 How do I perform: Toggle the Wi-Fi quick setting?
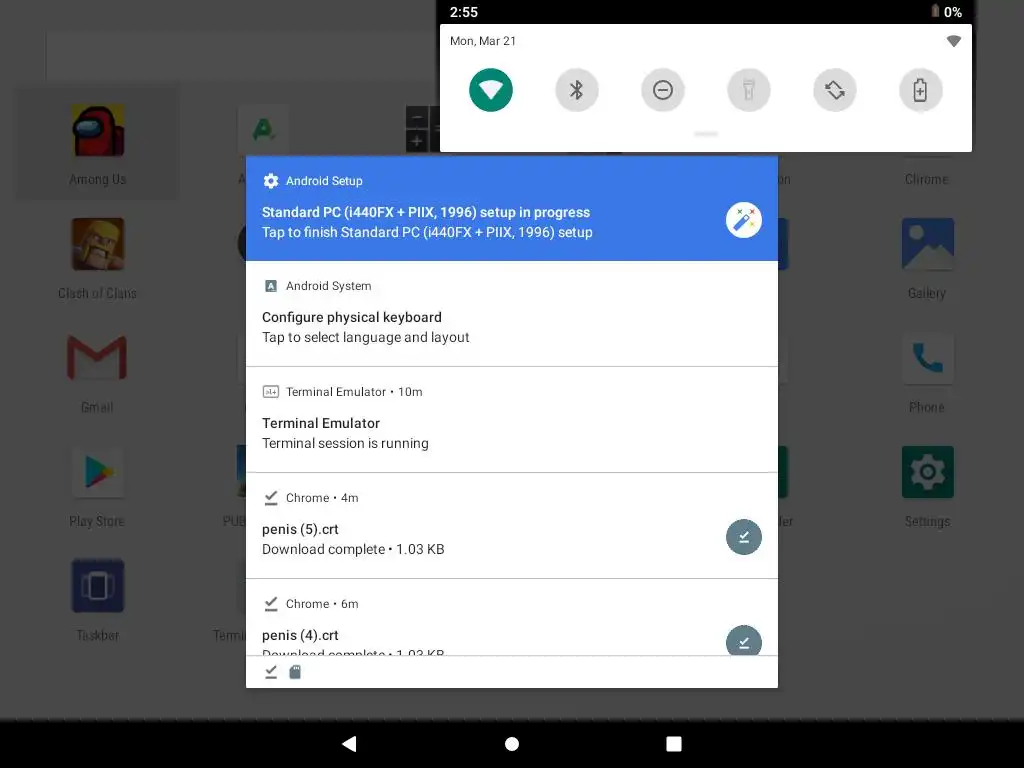[x=490, y=90]
